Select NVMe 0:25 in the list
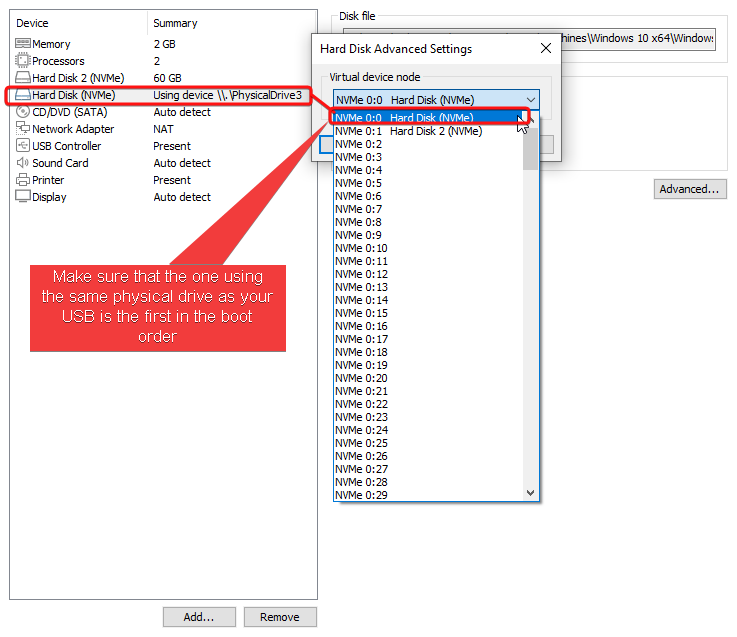 [428, 443]
